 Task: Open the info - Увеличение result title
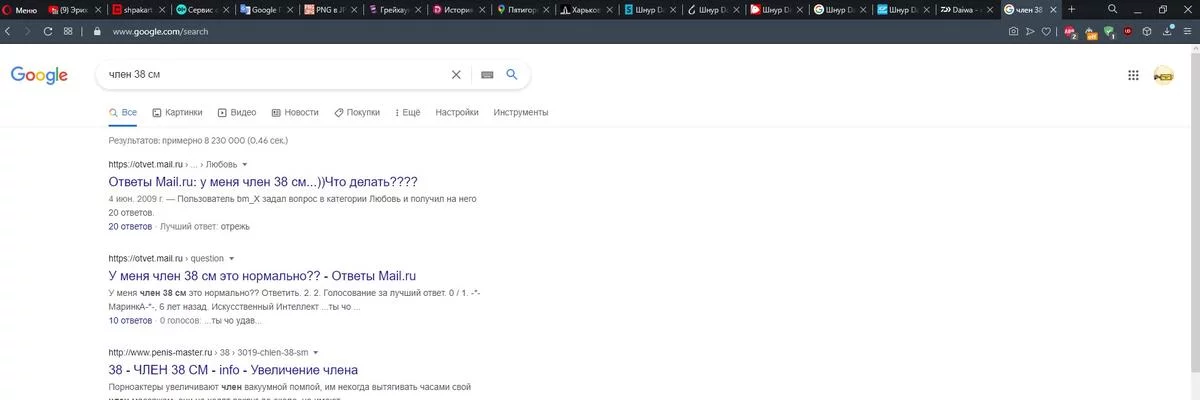pos(233,369)
